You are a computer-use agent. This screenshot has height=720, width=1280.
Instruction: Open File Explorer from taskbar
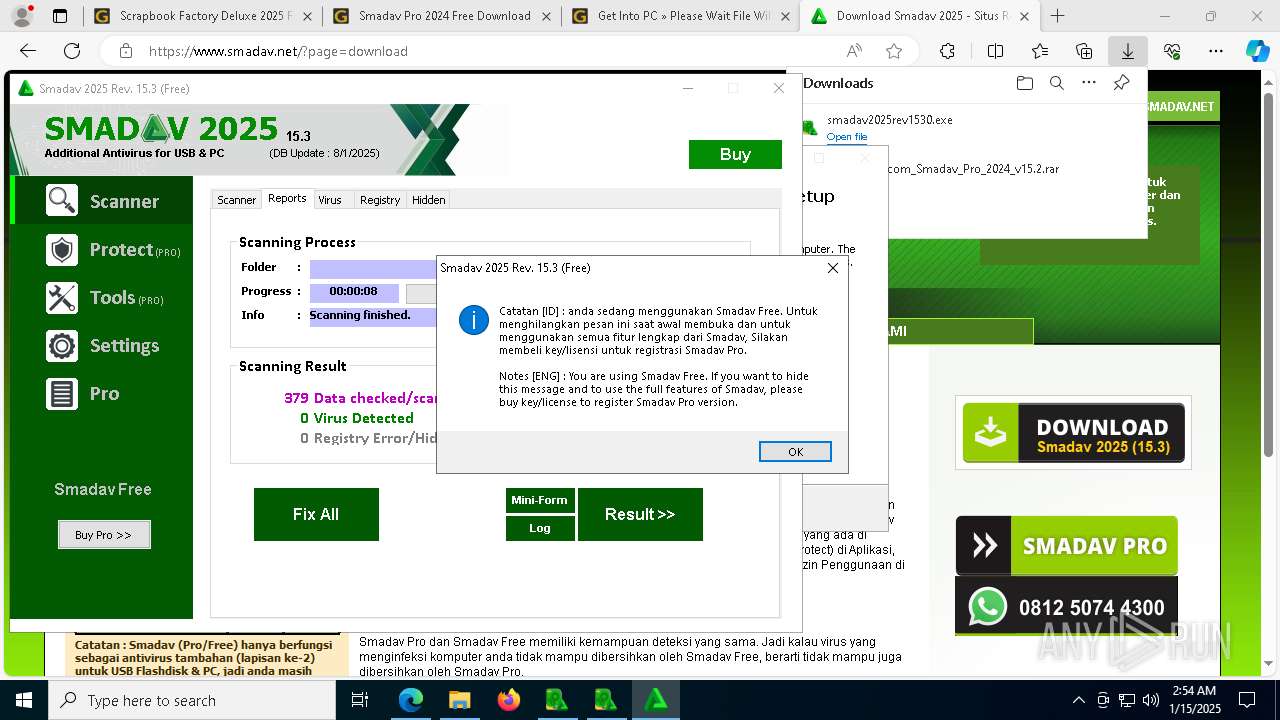(459, 700)
